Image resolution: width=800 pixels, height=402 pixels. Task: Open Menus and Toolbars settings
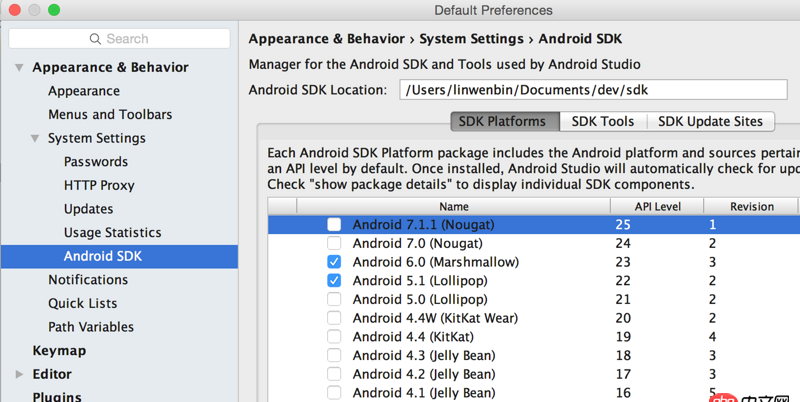click(110, 115)
